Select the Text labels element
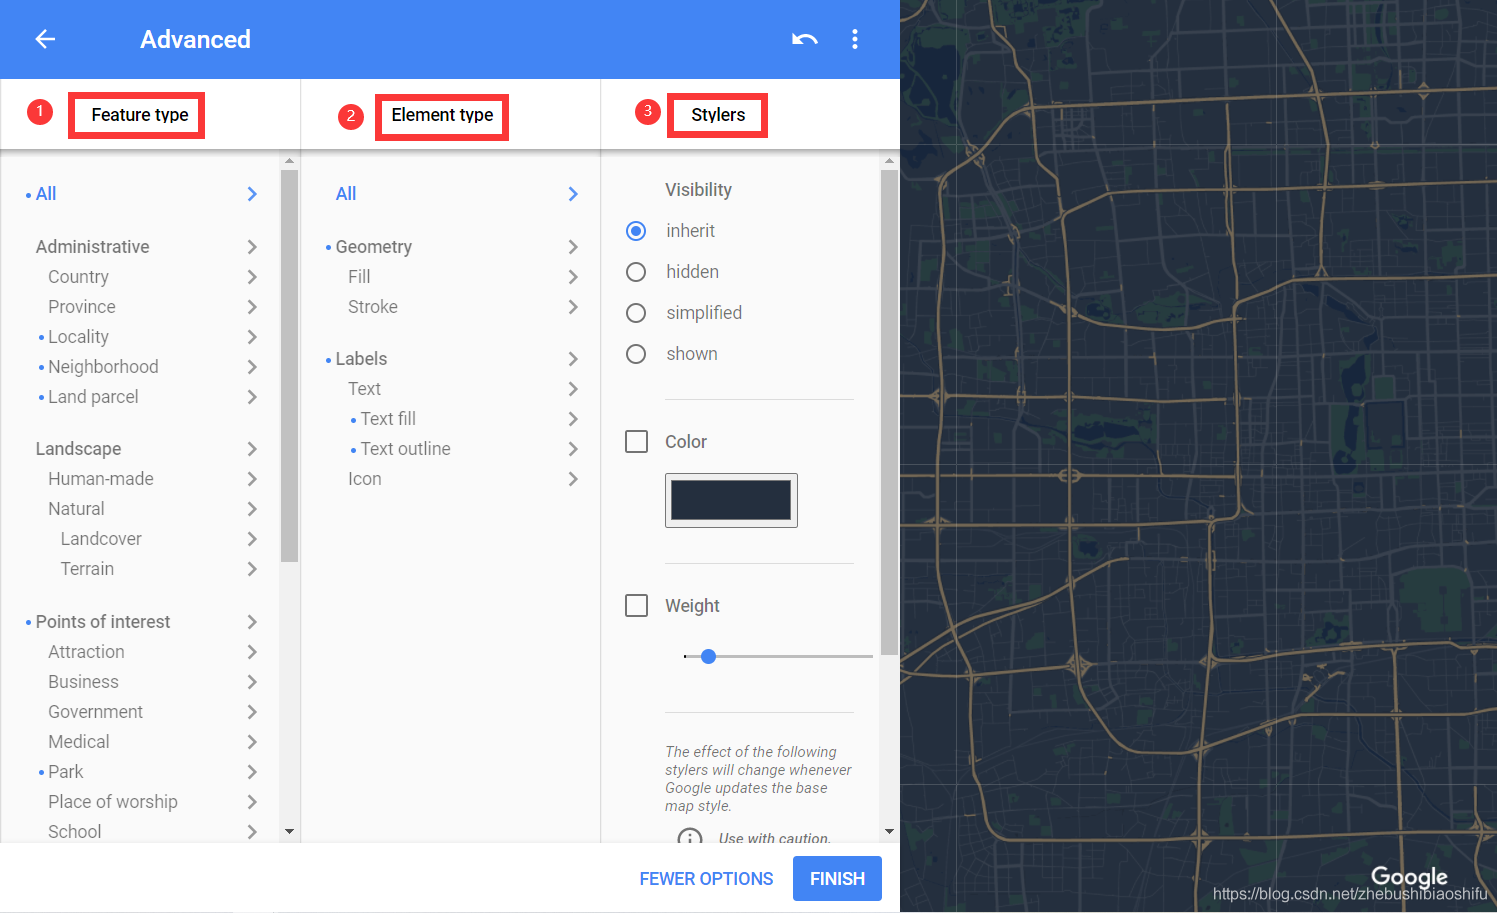 [364, 389]
